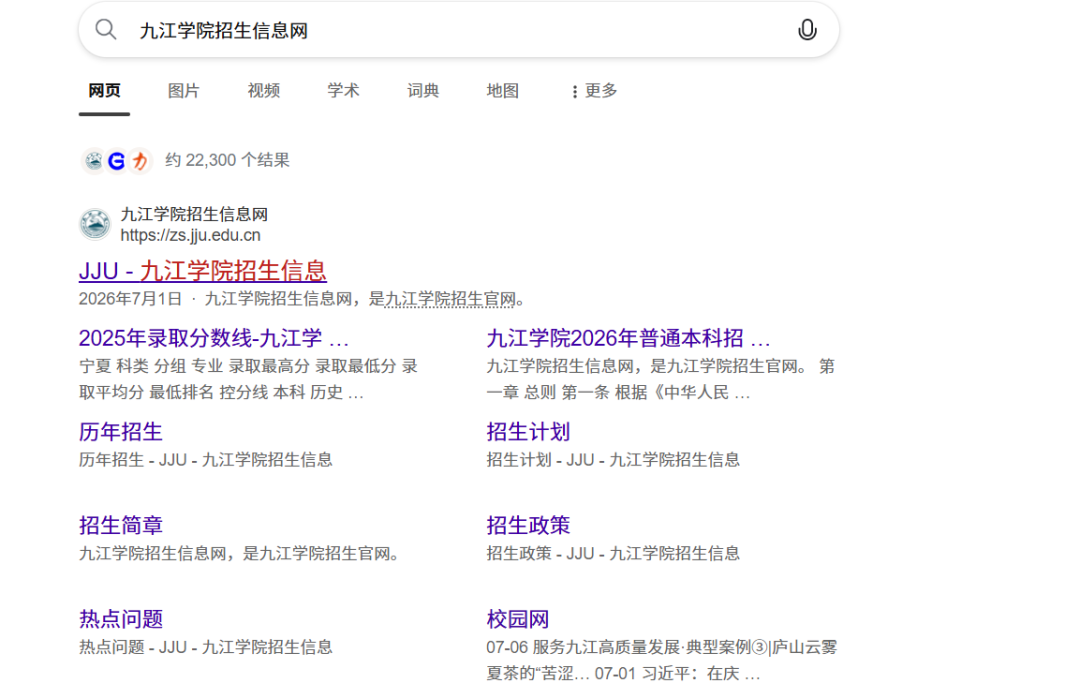Switch to the 视频 tab
1080x698 pixels.
[x=263, y=90]
